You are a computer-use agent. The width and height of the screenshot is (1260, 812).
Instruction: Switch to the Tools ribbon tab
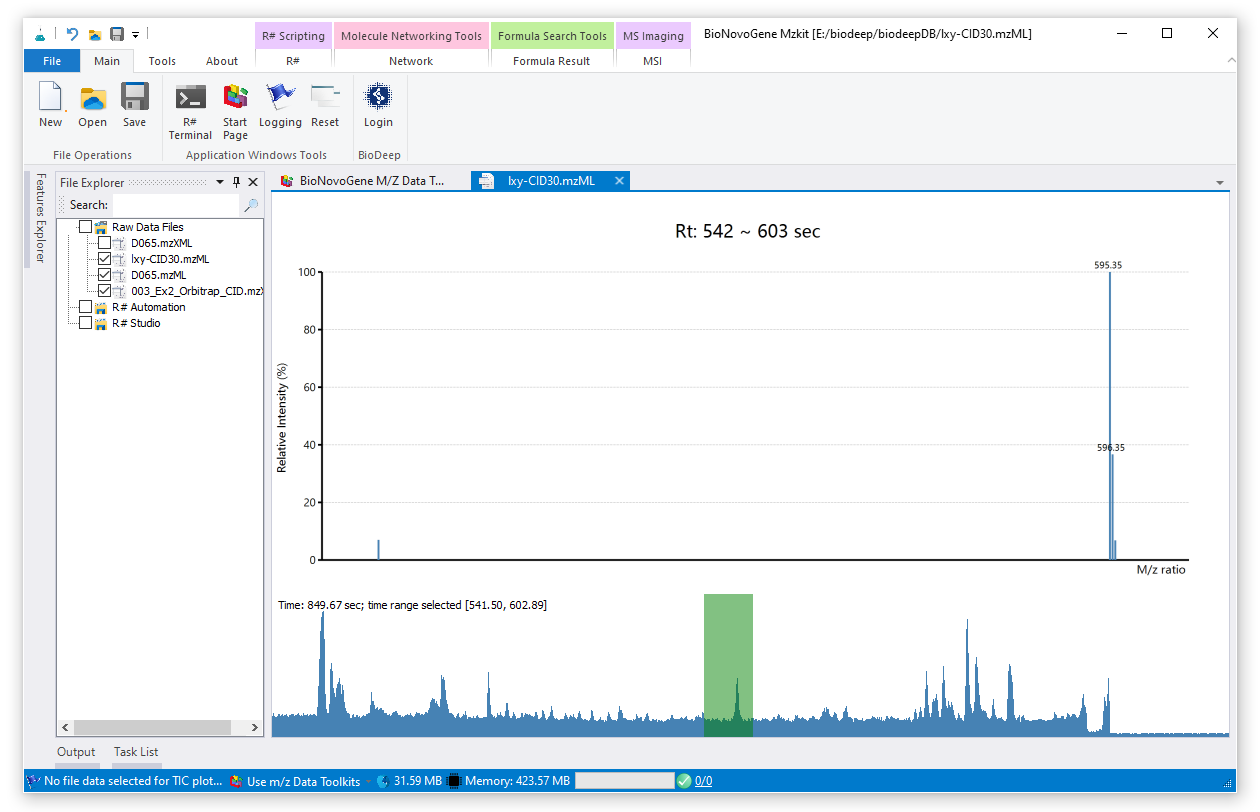pos(162,61)
